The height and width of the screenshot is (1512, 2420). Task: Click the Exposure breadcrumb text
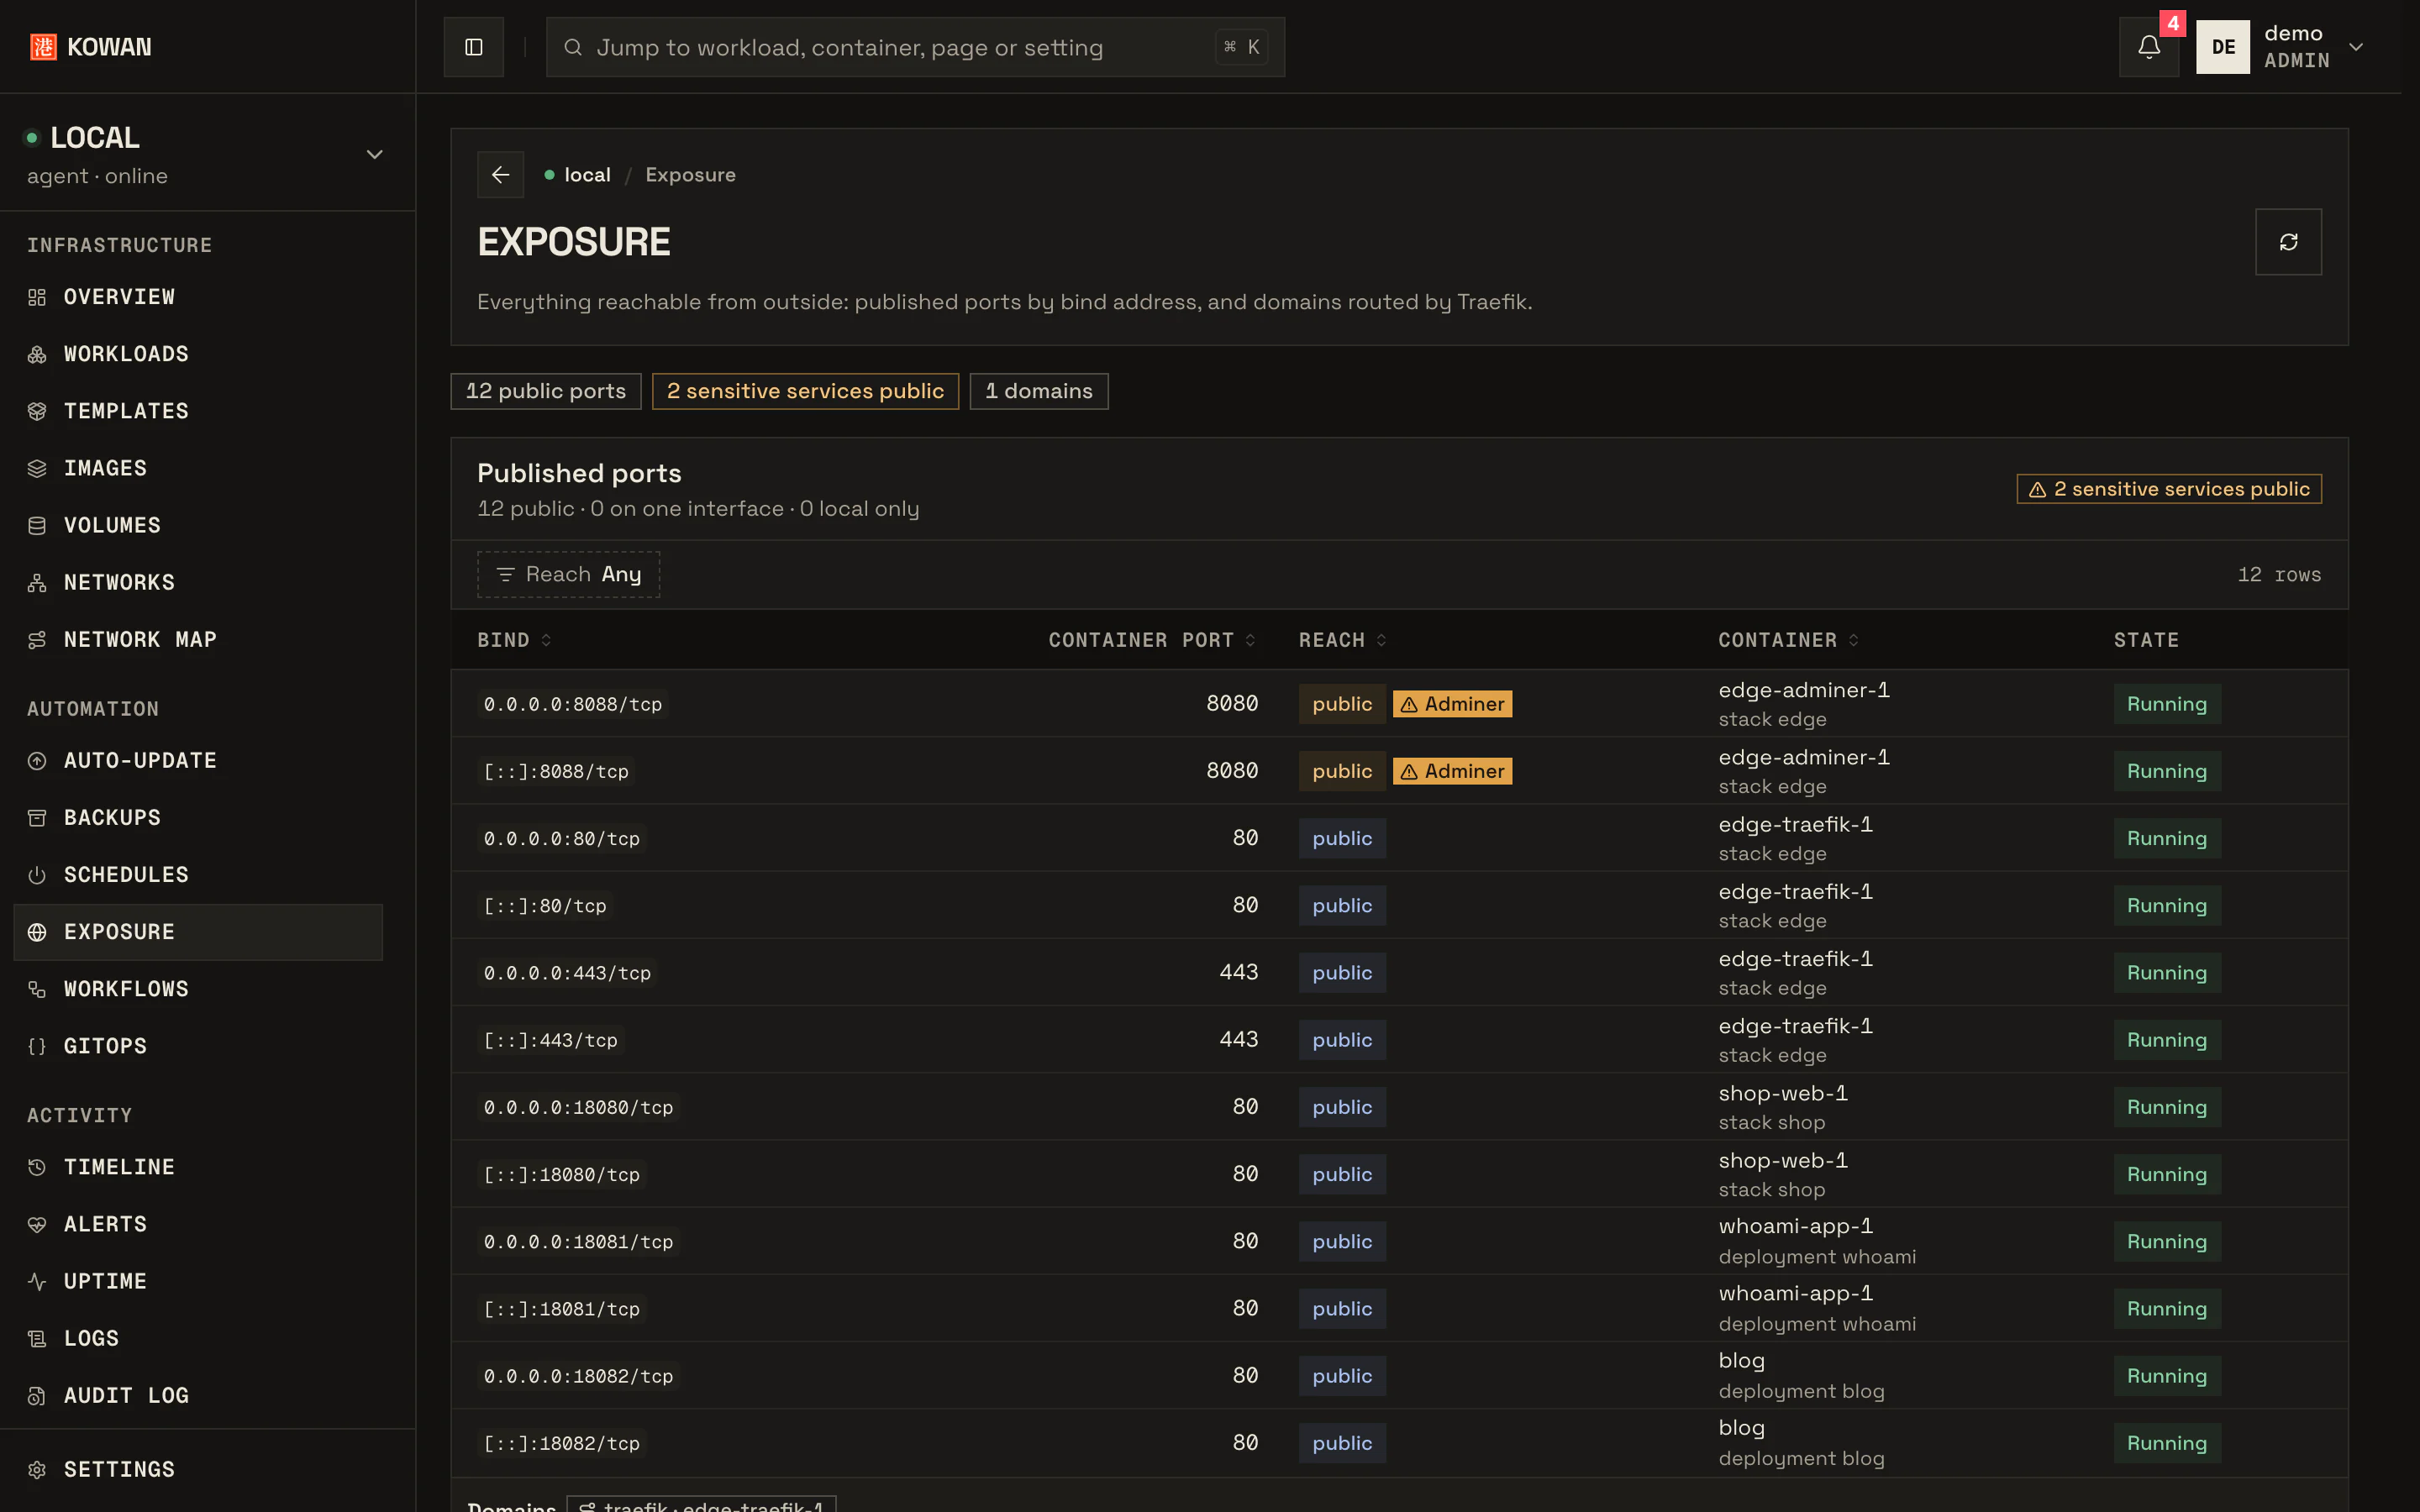tap(690, 175)
